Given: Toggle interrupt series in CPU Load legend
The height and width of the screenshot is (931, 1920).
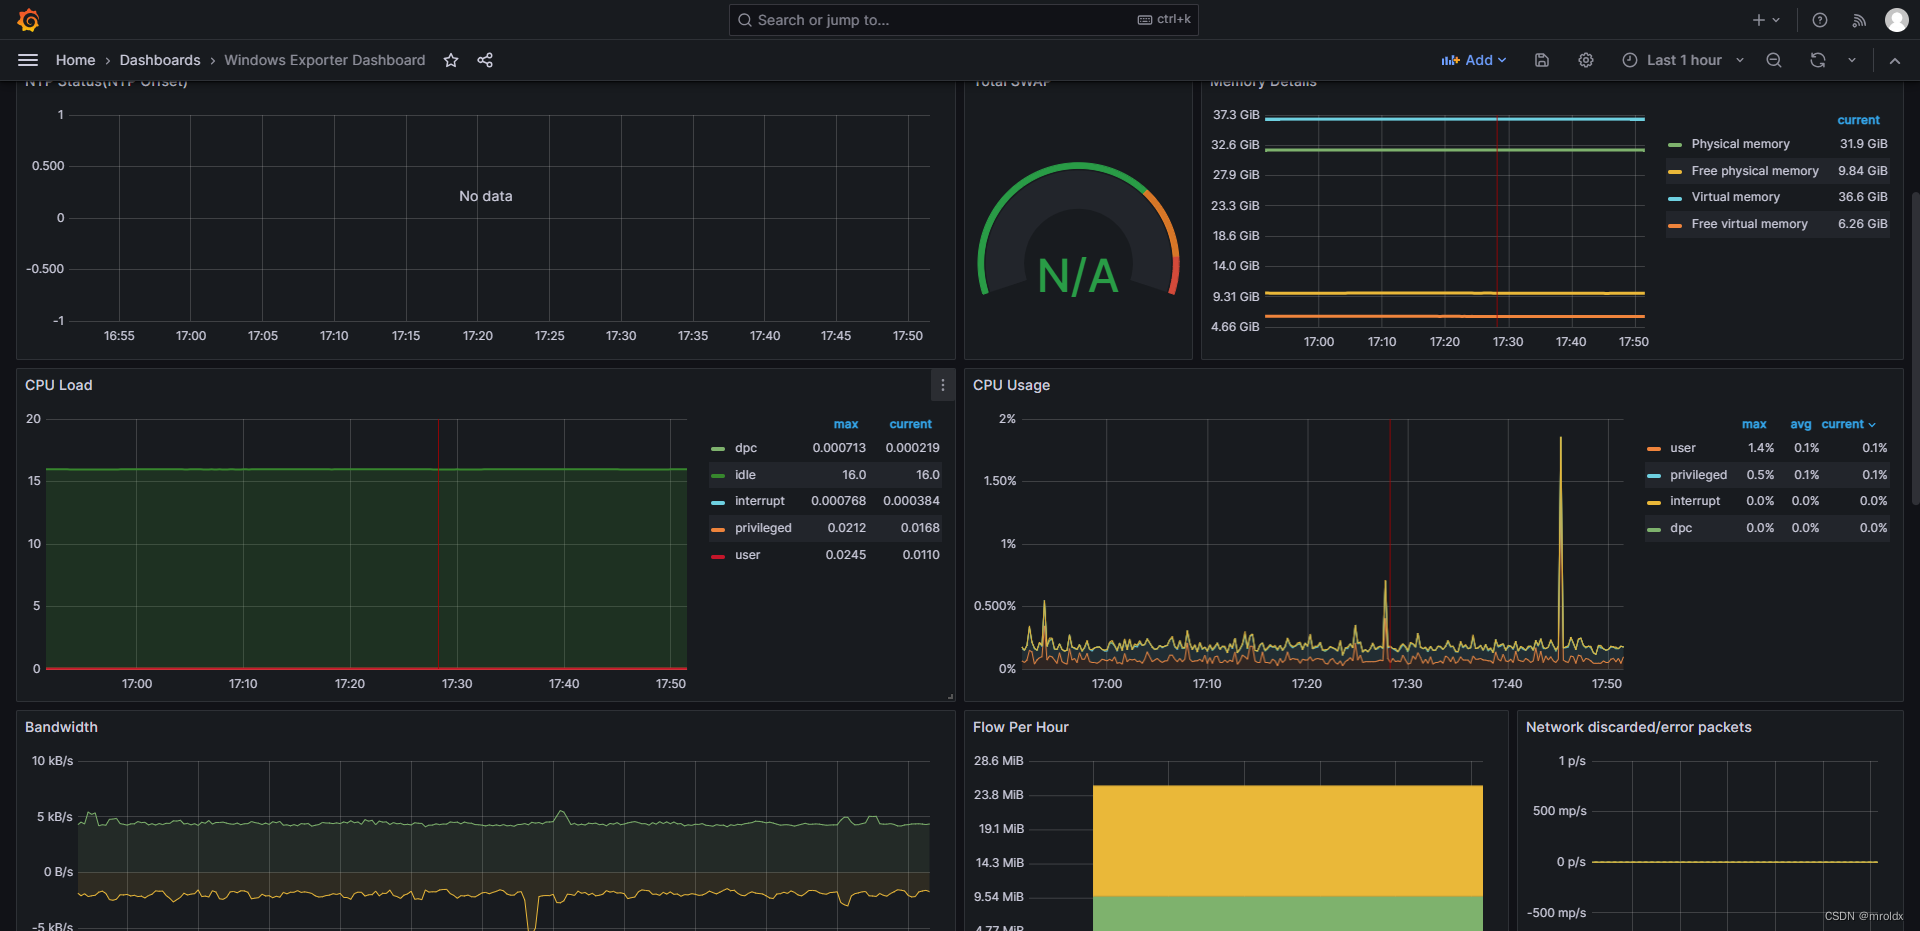Looking at the screenshot, I should coord(760,501).
